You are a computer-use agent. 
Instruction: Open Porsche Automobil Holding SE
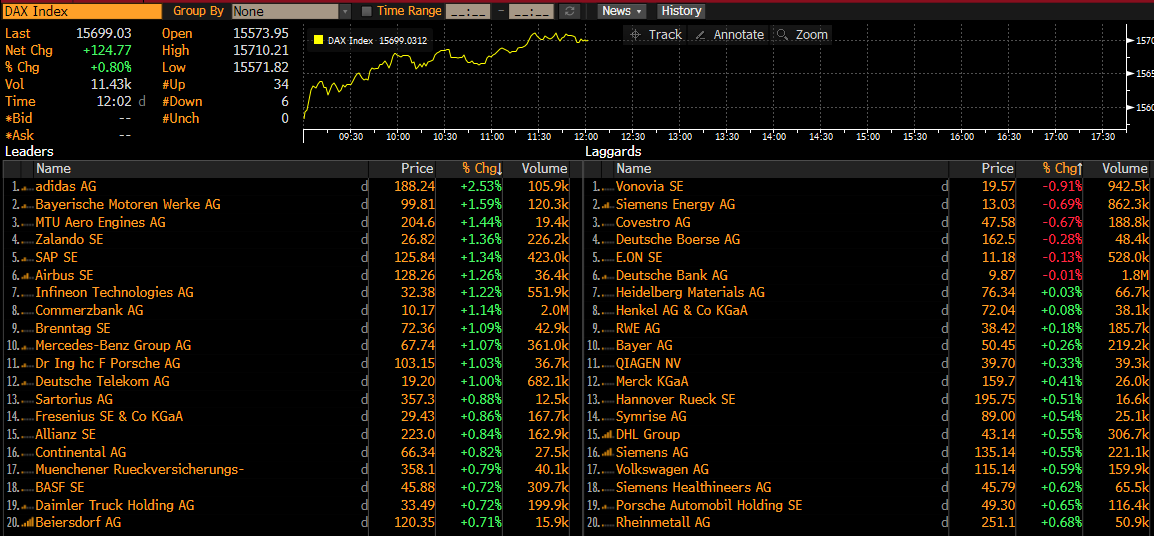(x=709, y=505)
